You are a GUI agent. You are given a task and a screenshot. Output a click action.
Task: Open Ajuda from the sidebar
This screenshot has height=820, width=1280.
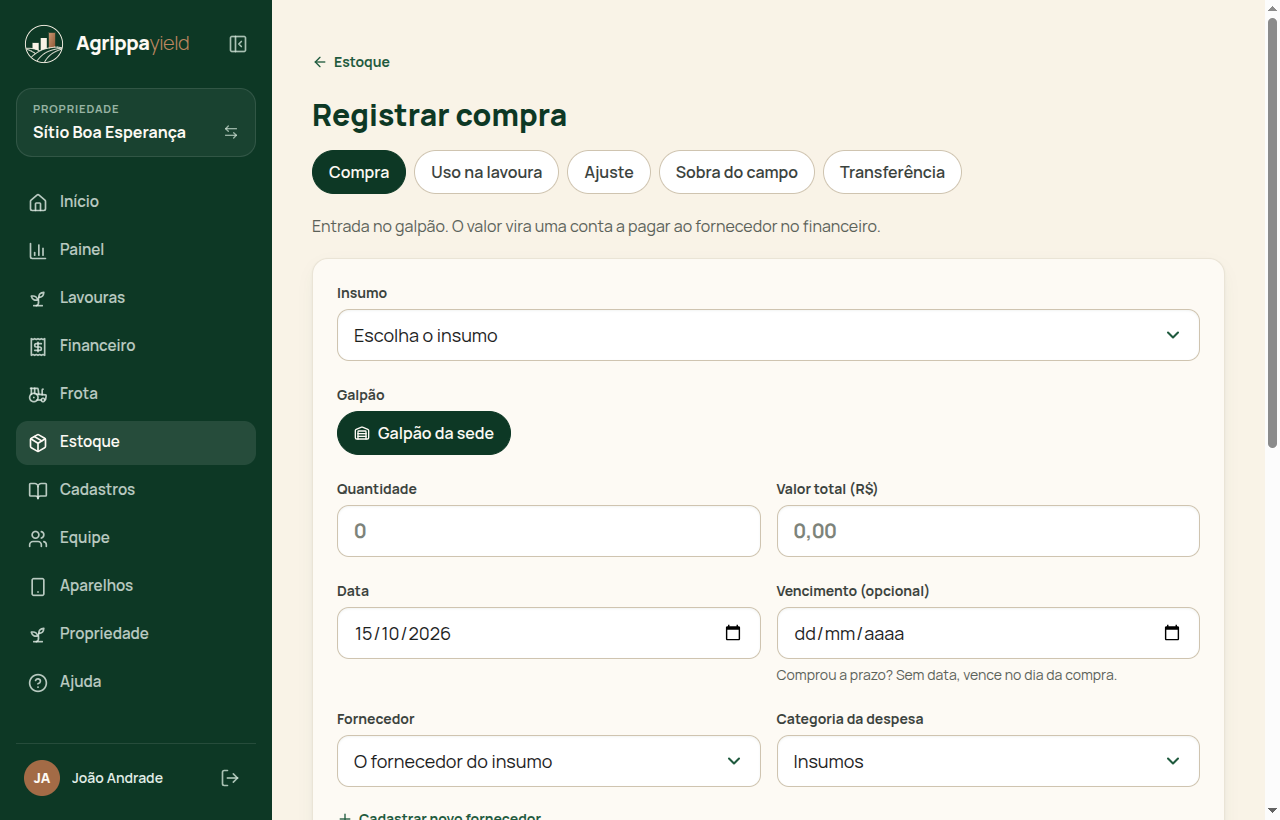click(136, 682)
